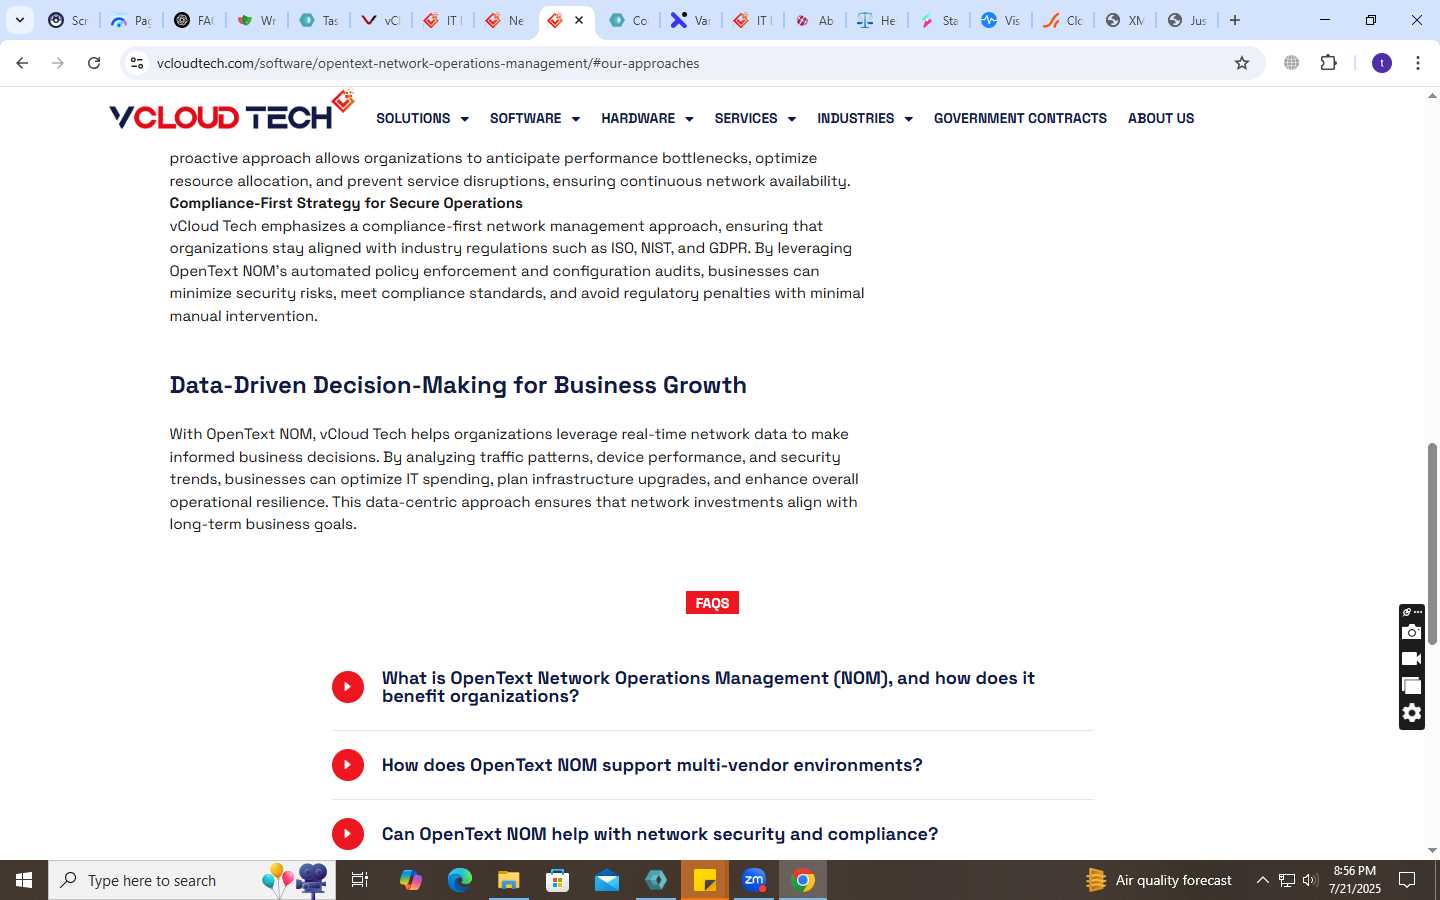This screenshot has height=900, width=1440.
Task: Switch to the 'Jus' browser tab
Action: 1187,20
